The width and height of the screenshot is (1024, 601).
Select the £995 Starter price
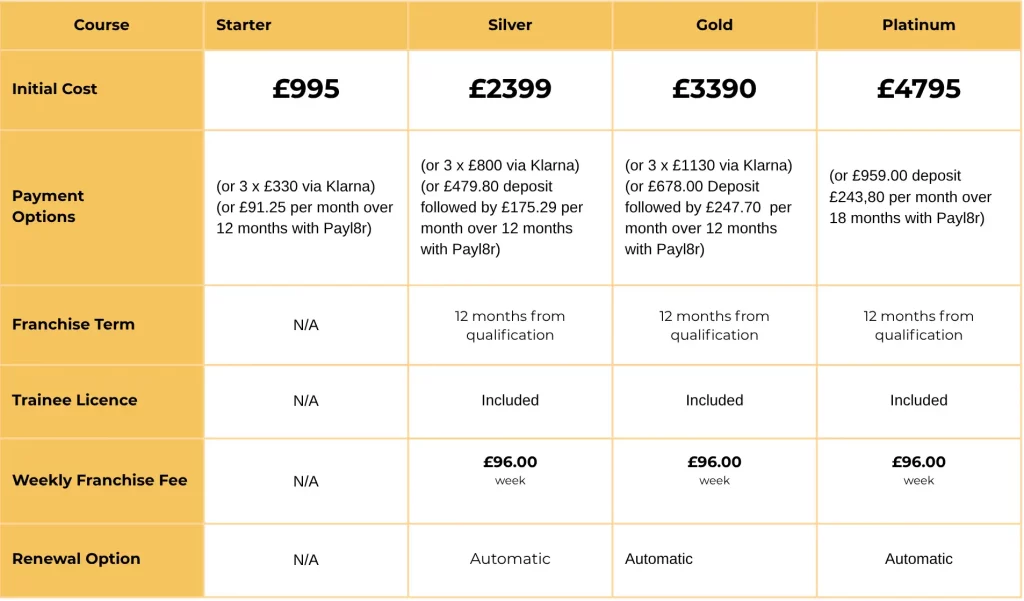306,89
